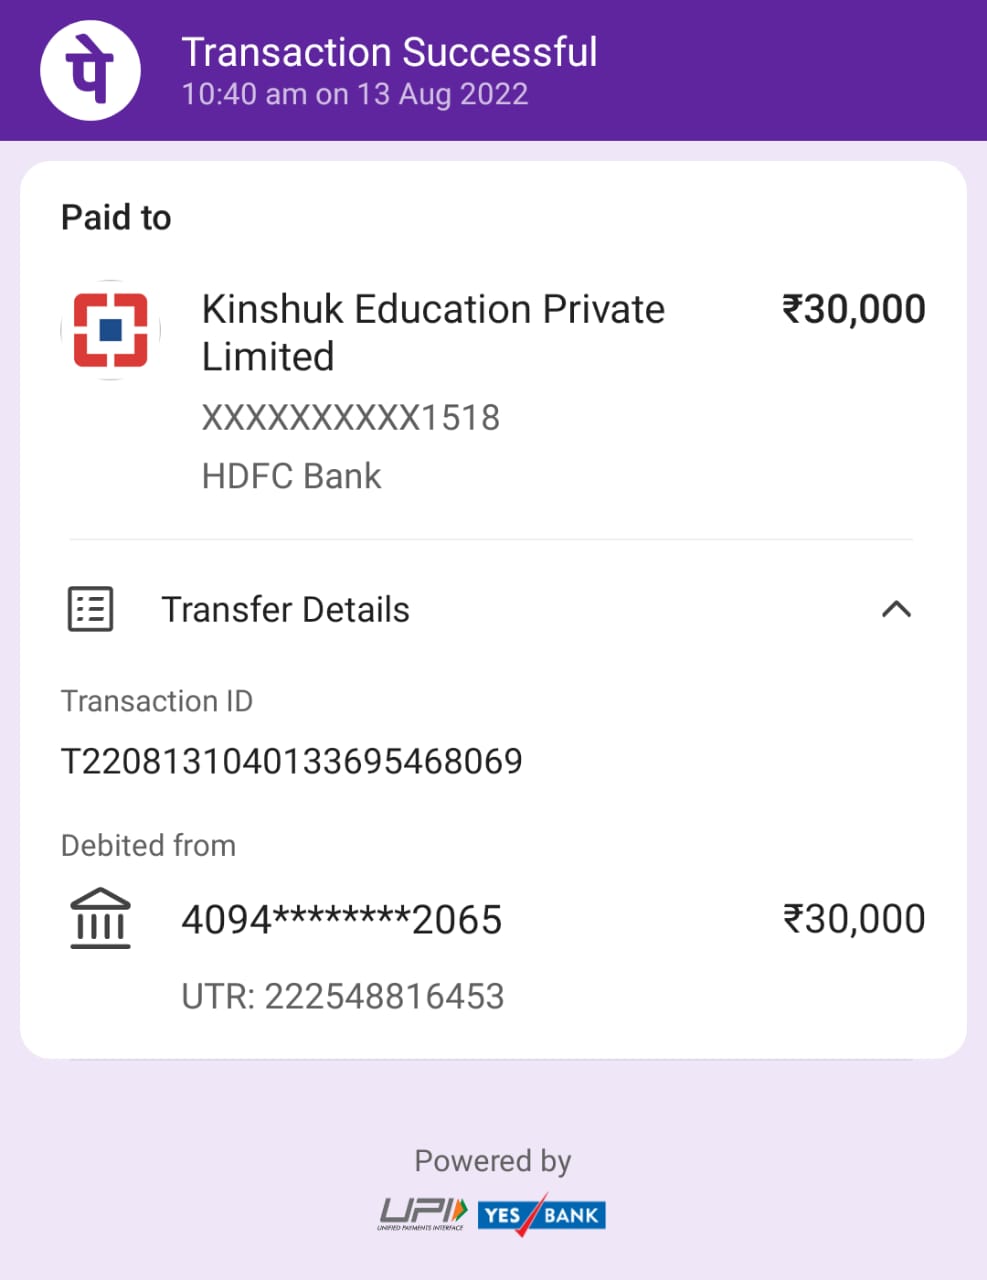Click the HDFC Bank logo
987x1280 pixels.
[111, 330]
